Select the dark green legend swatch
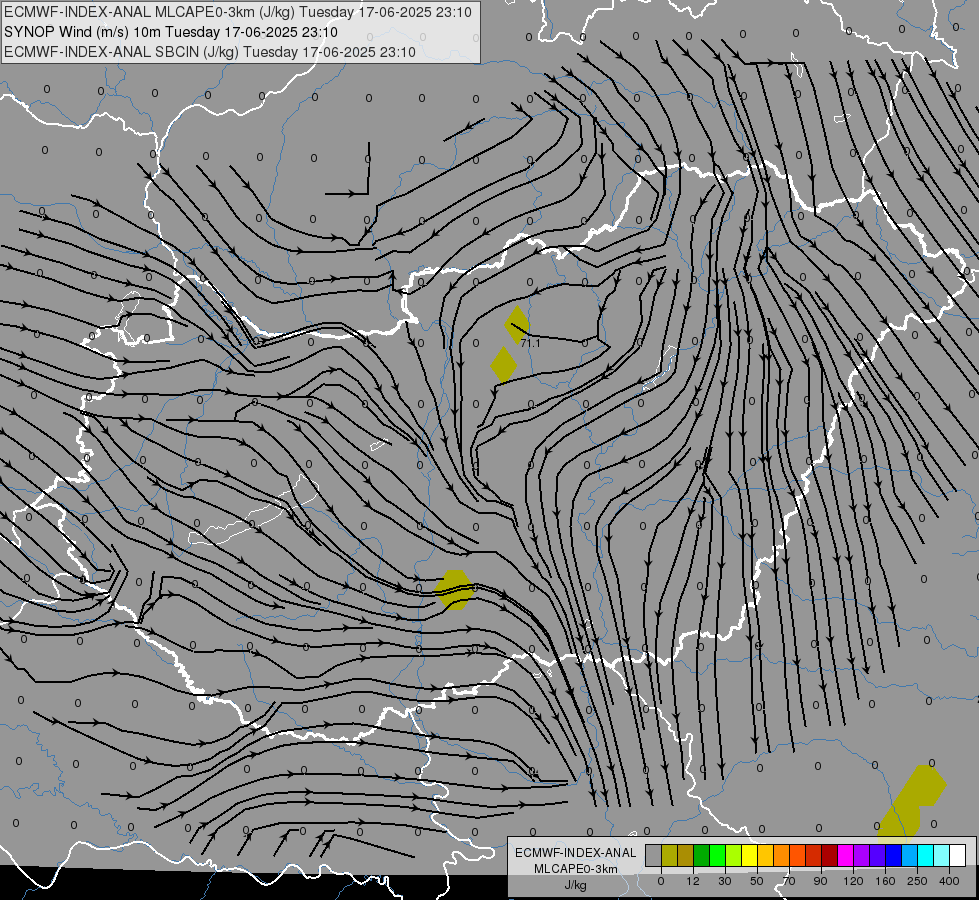 702,856
